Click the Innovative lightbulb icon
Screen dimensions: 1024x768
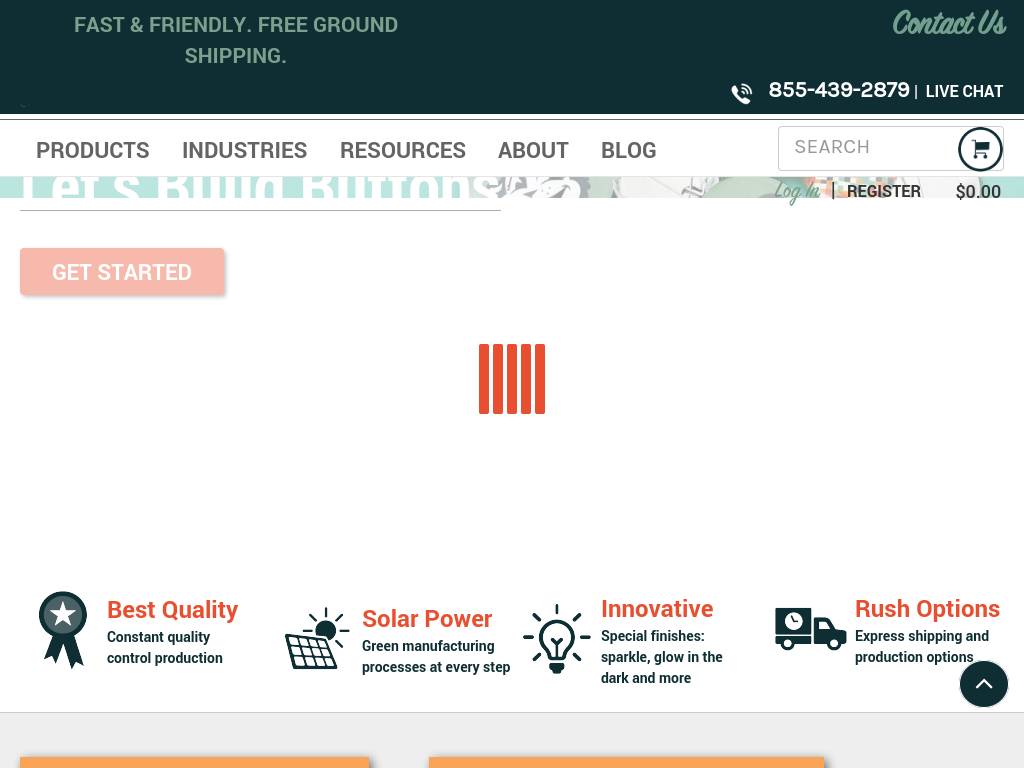tap(556, 639)
